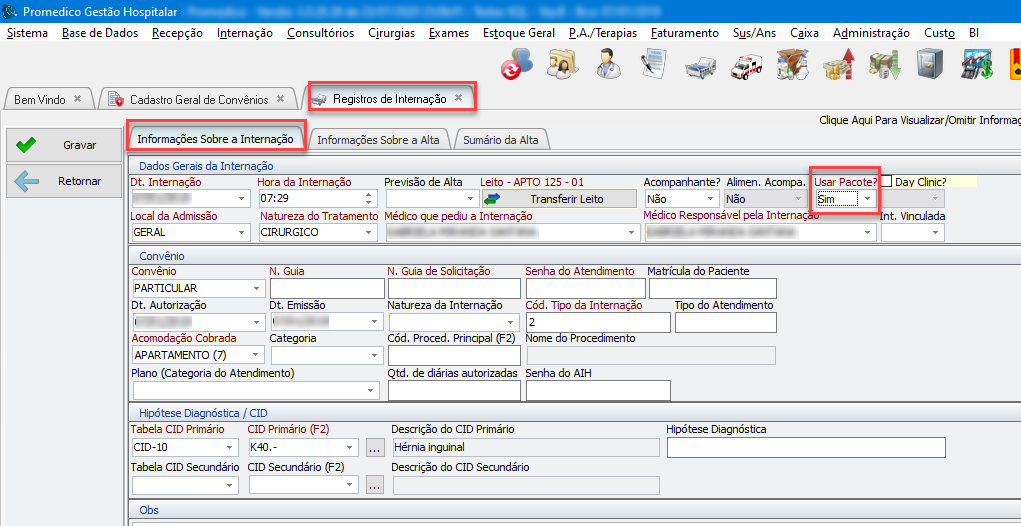Open the Faturamento menu

[x=684, y=33]
